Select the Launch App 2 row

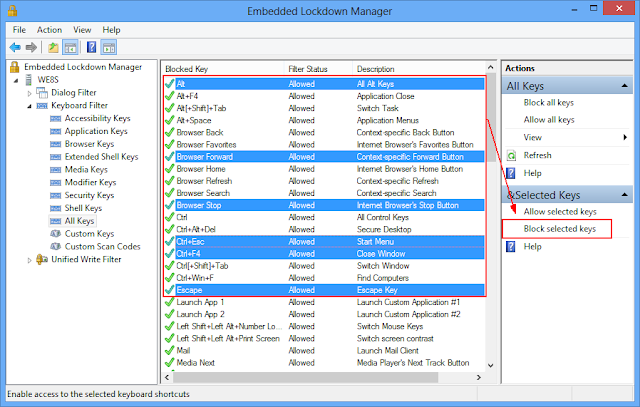(x=324, y=314)
